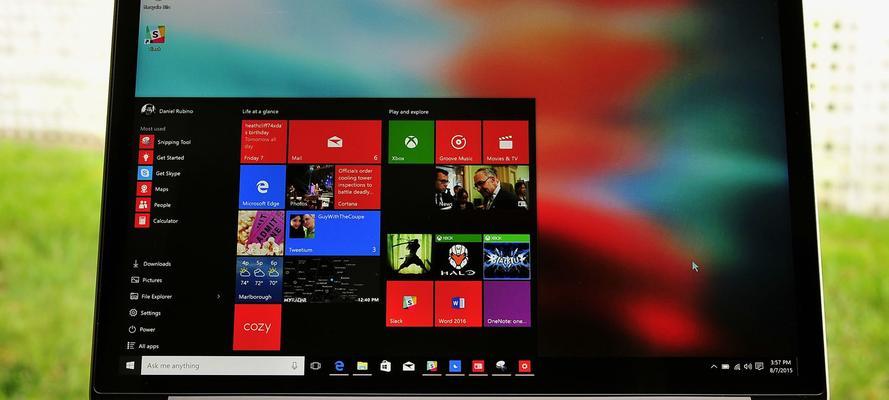Open the clock showing 3:57 PM
889x400 pixels.
781,366
